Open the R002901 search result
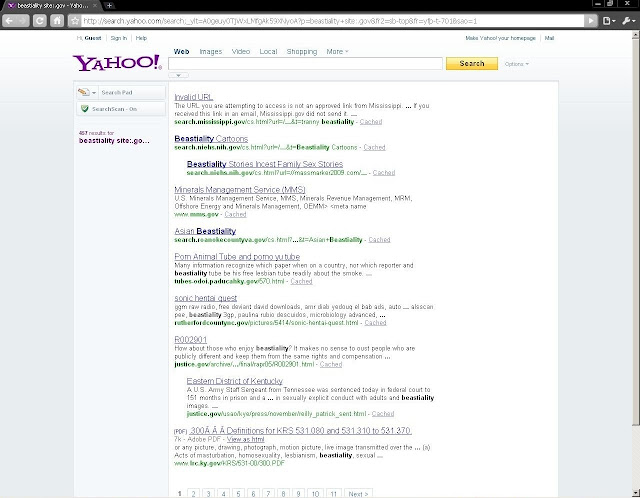The height and width of the screenshot is (498, 640). [191, 340]
